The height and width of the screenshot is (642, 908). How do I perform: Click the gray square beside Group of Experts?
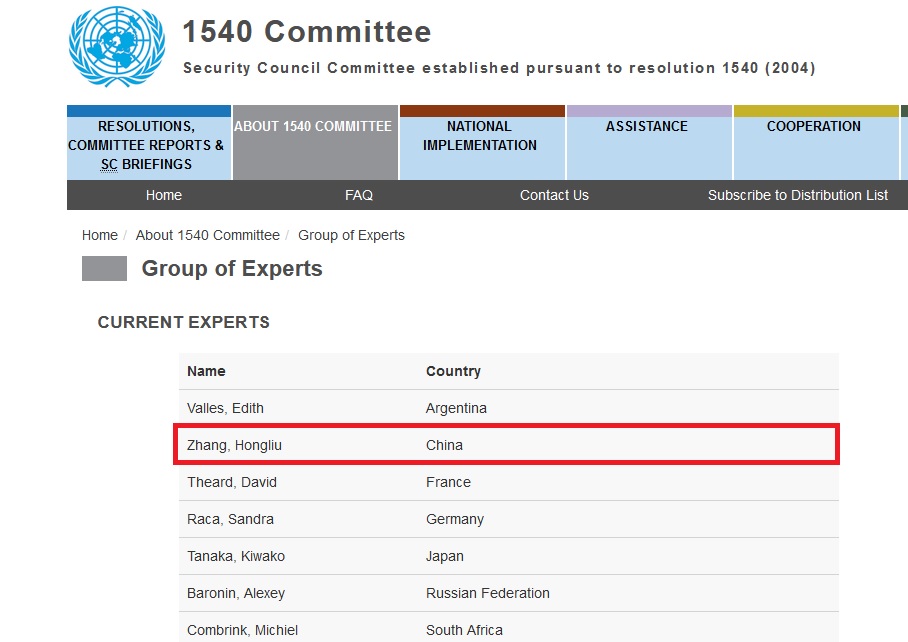pos(104,269)
